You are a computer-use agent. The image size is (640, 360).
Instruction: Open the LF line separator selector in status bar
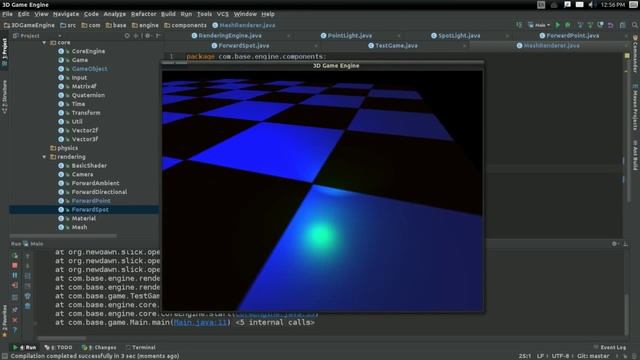pos(540,356)
